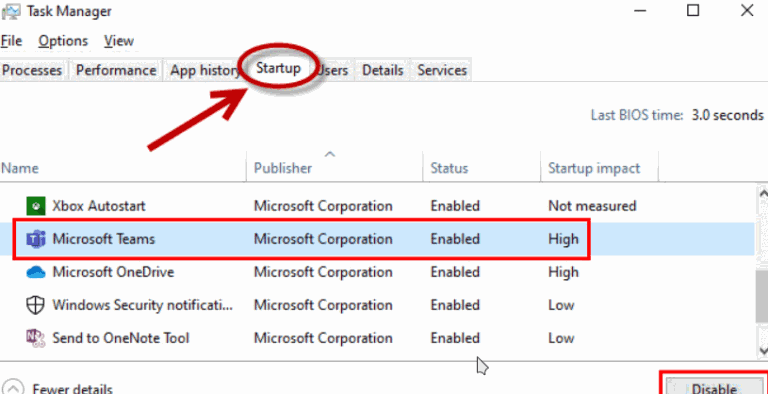Select the Microsoft OneDrive row name

[113, 272]
